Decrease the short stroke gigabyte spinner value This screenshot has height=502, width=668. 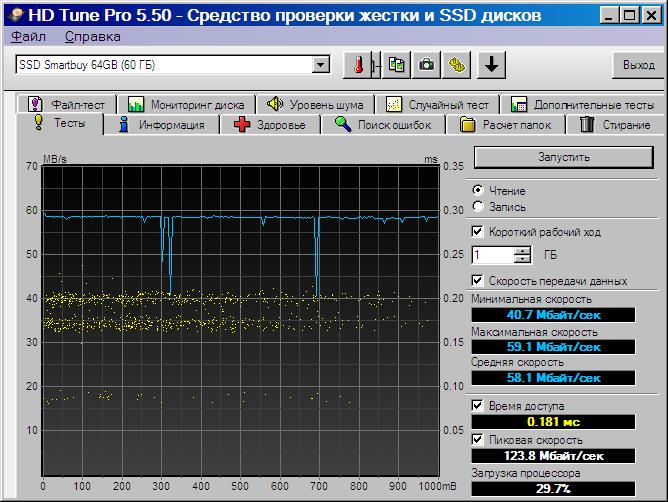point(522,259)
